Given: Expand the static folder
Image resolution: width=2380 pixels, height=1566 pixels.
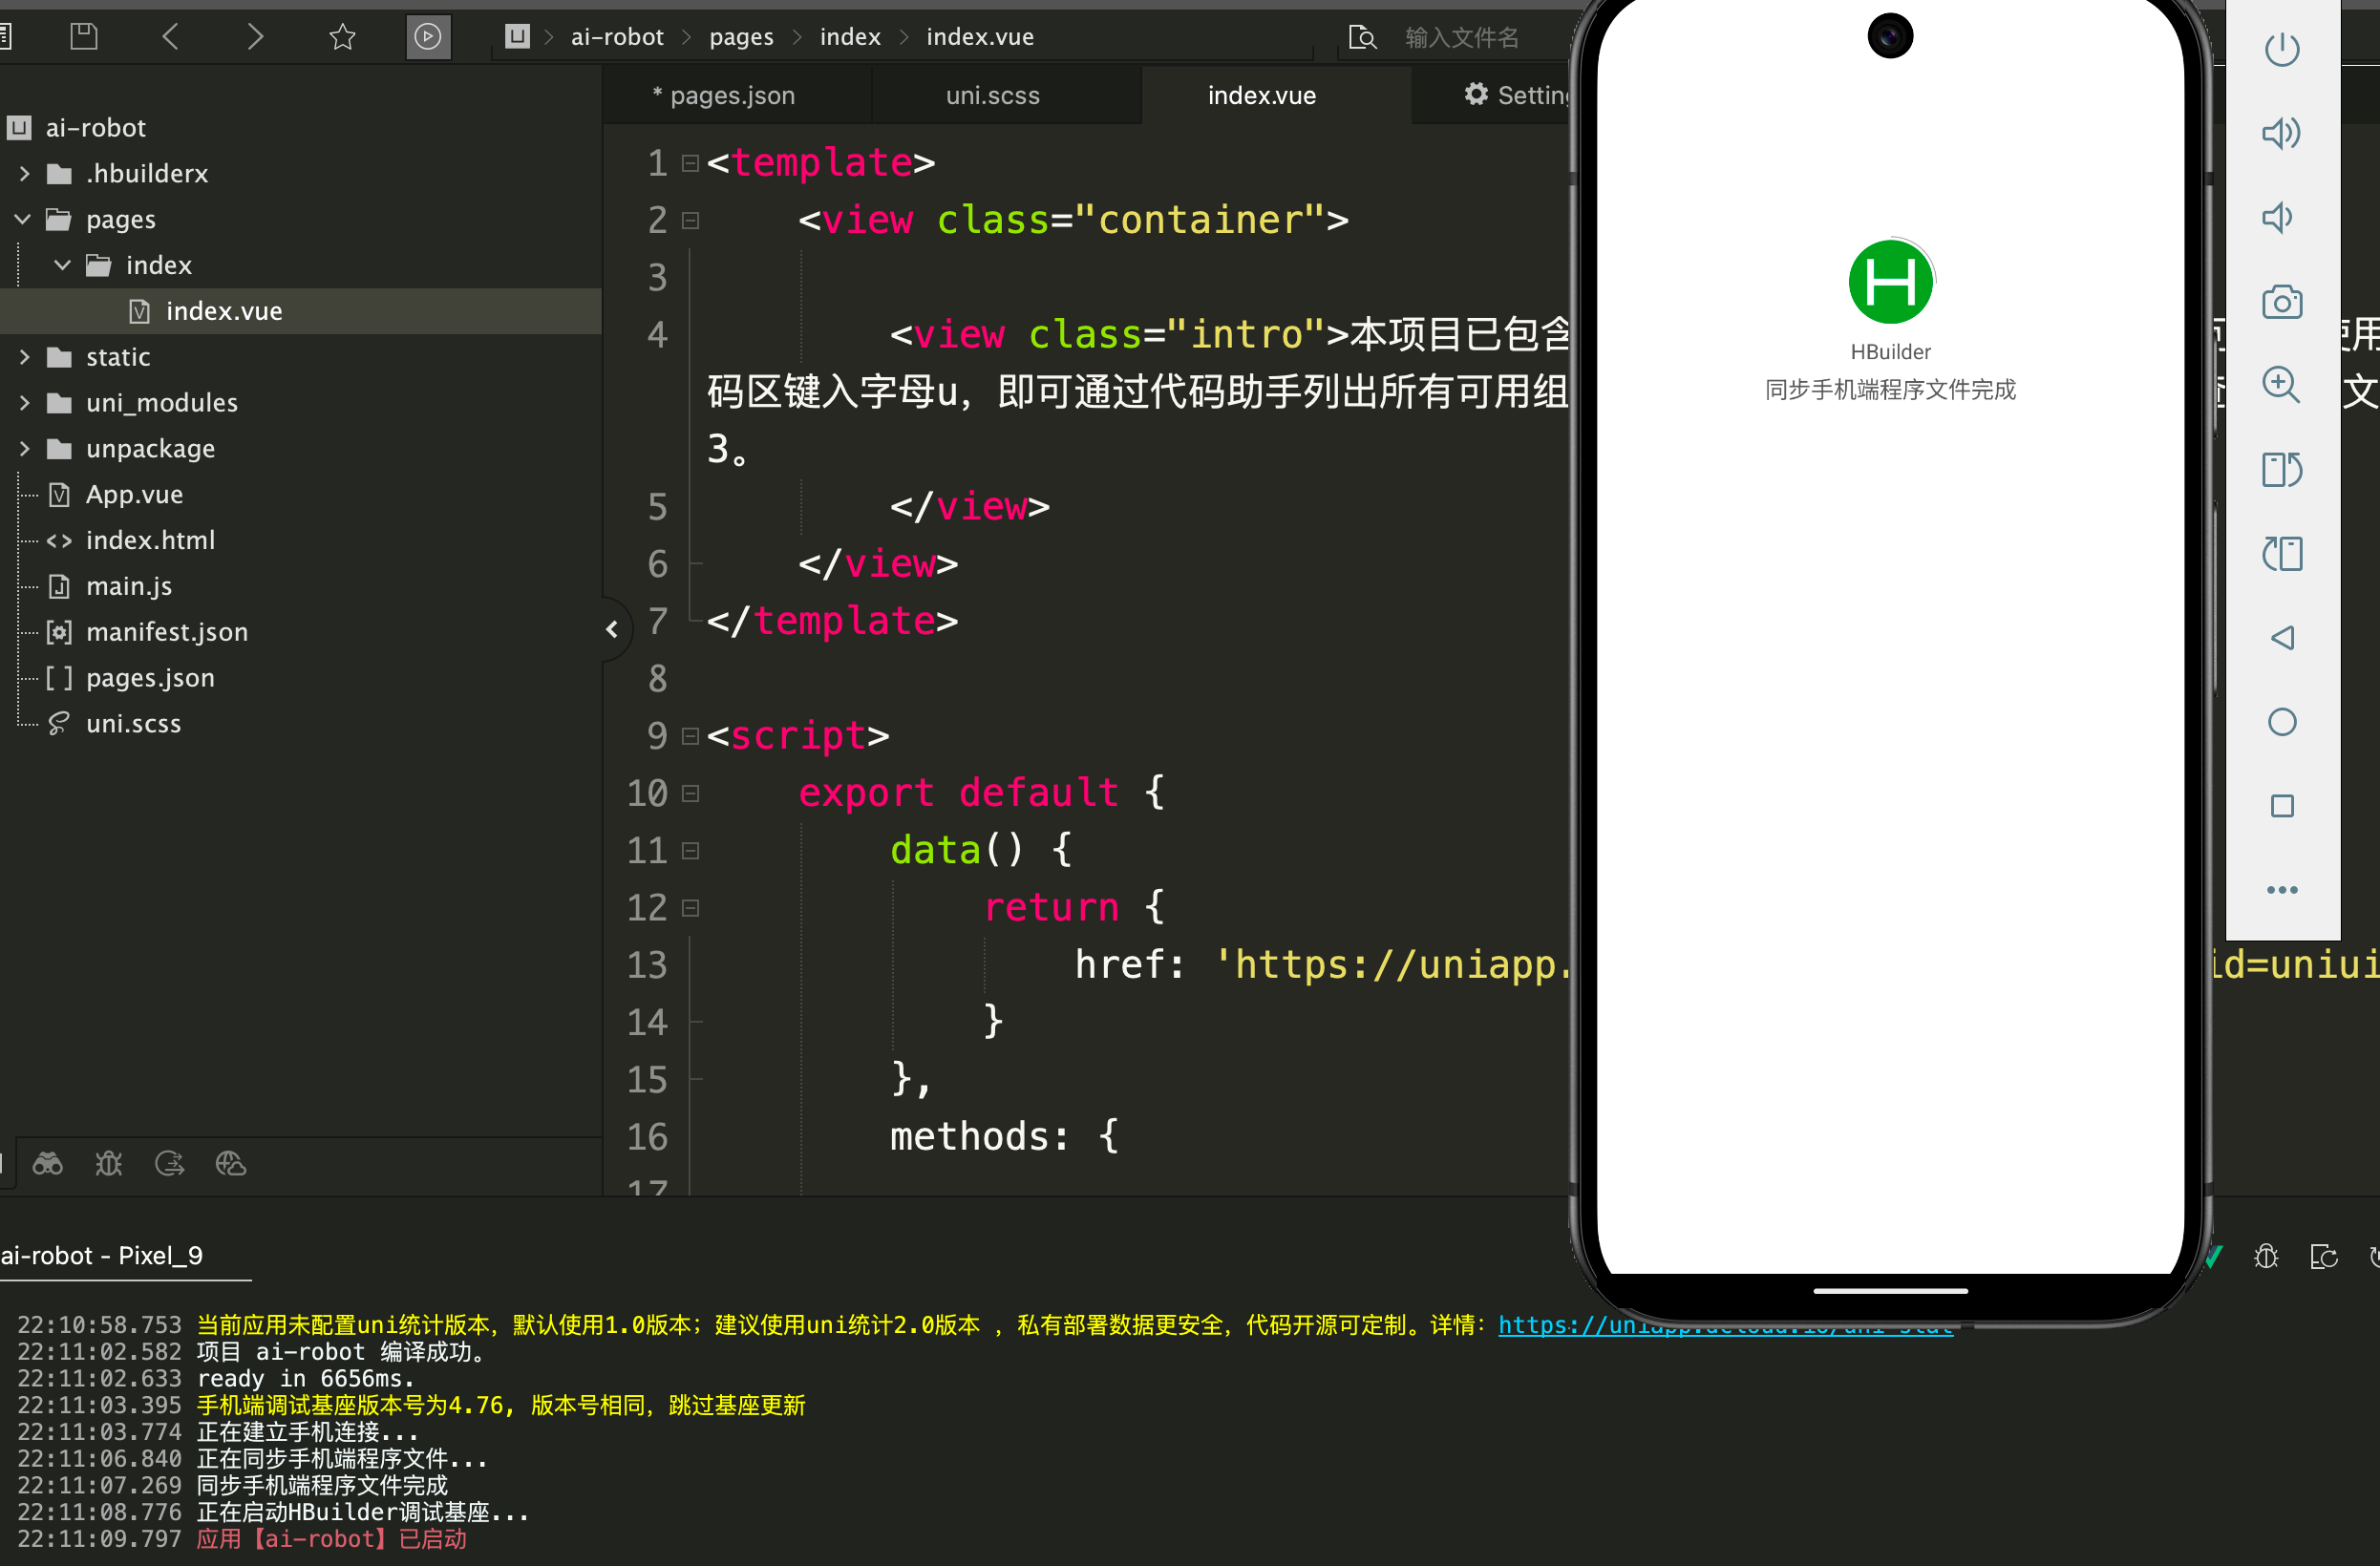Looking at the screenshot, I should (x=23, y=356).
